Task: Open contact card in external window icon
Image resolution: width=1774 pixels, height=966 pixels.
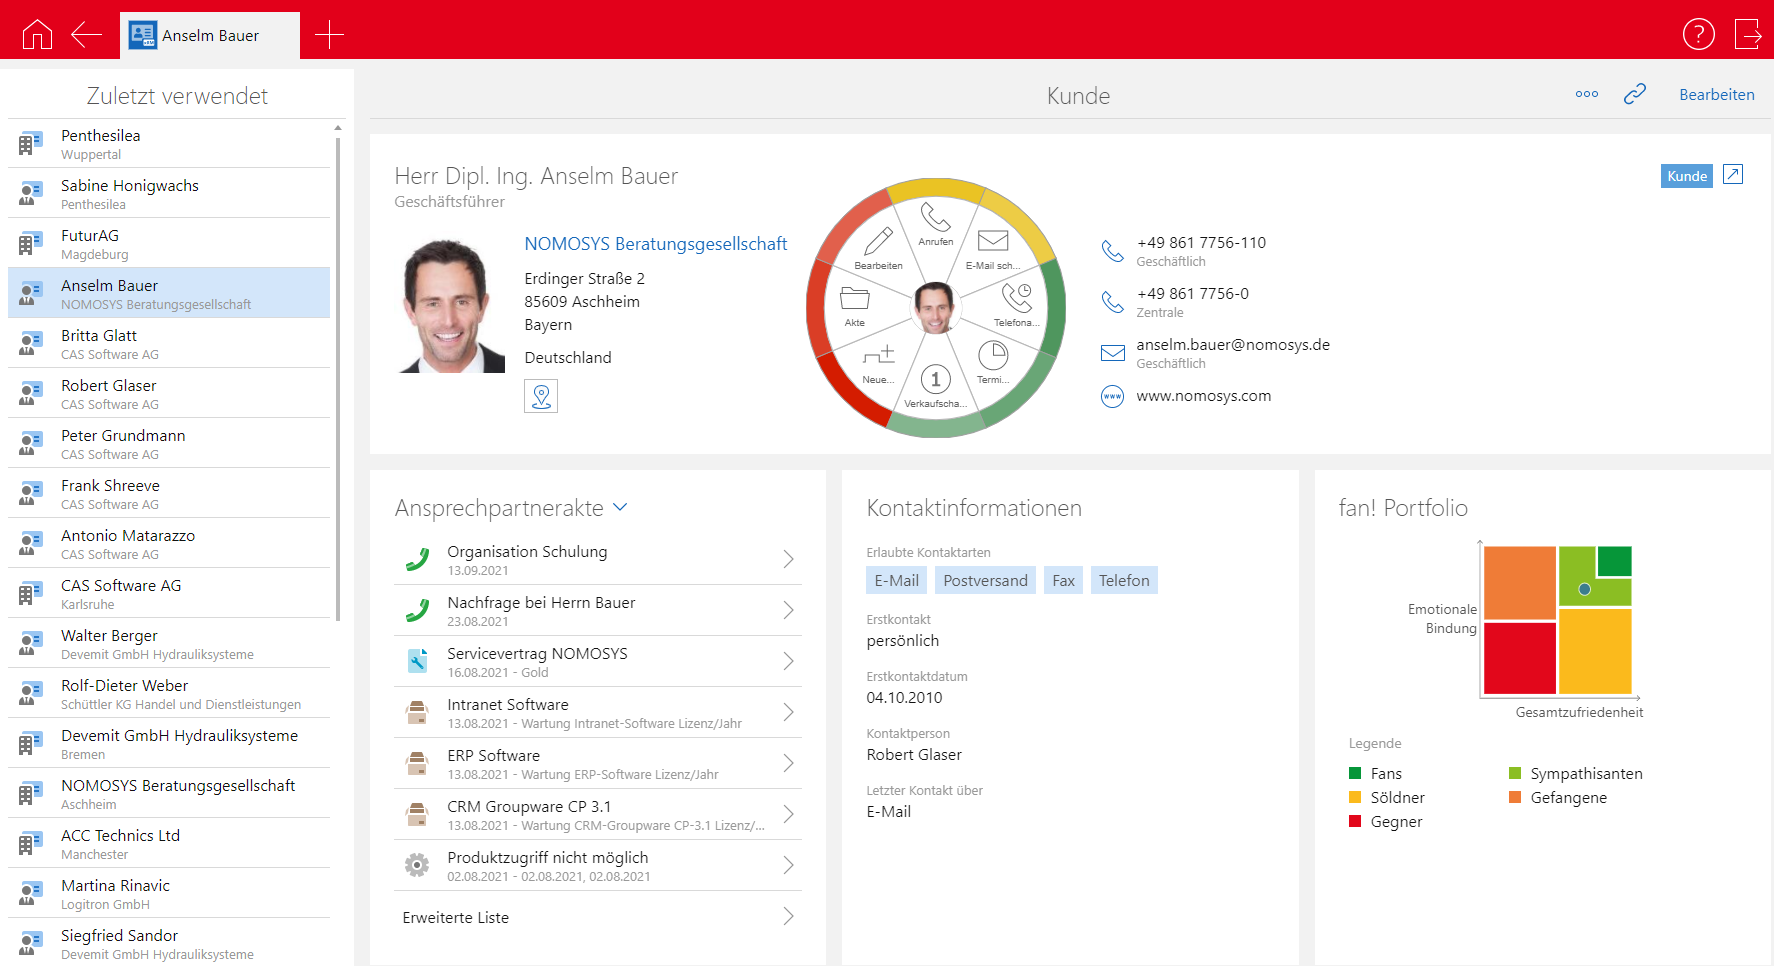Action: click(x=1733, y=175)
